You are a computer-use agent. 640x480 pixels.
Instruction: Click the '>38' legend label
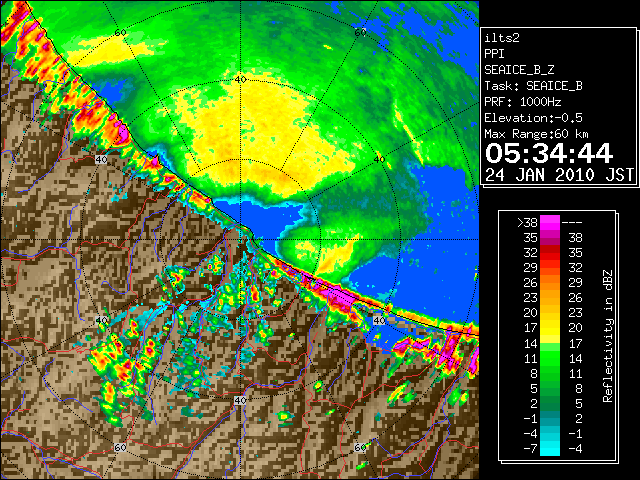point(527,223)
